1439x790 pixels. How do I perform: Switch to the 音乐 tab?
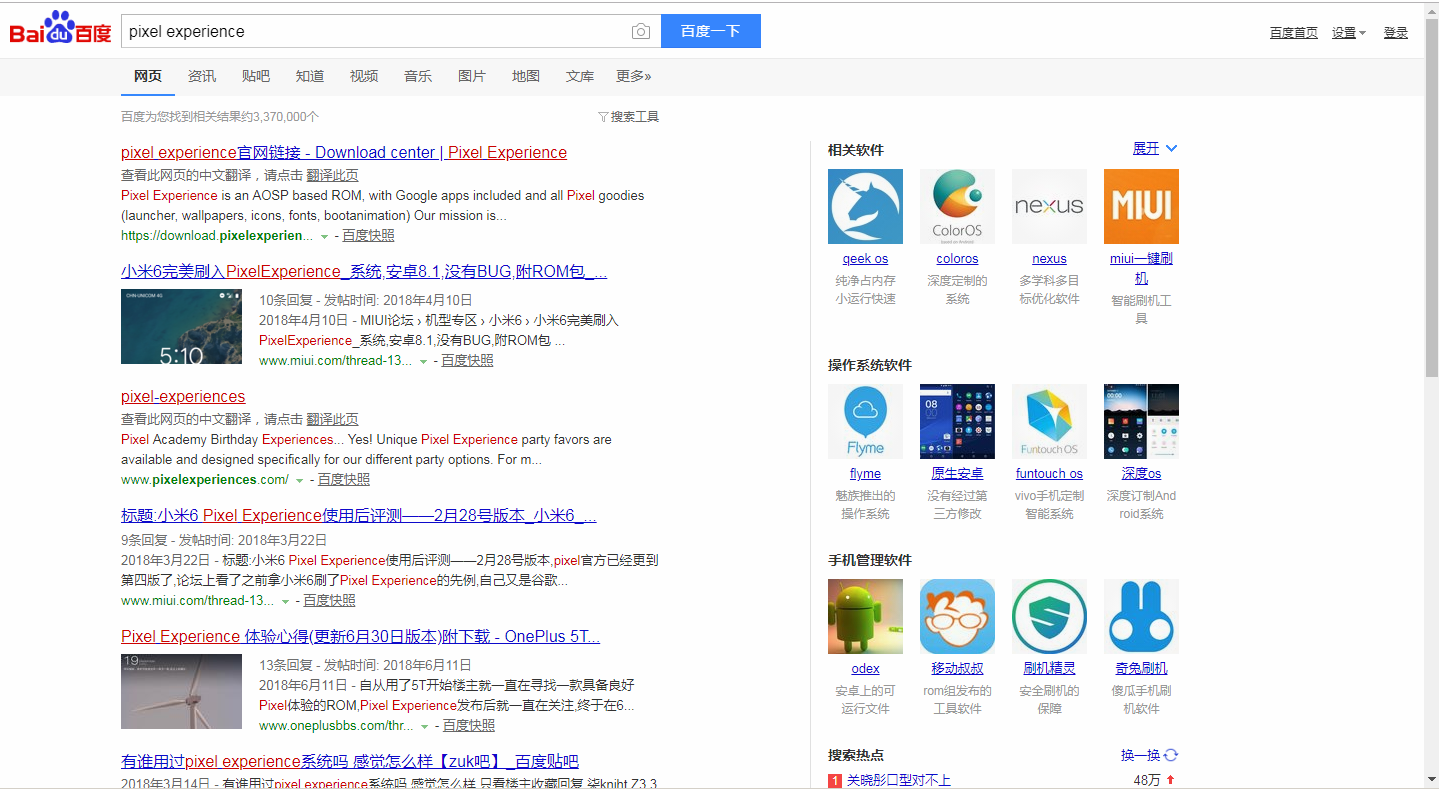(418, 76)
